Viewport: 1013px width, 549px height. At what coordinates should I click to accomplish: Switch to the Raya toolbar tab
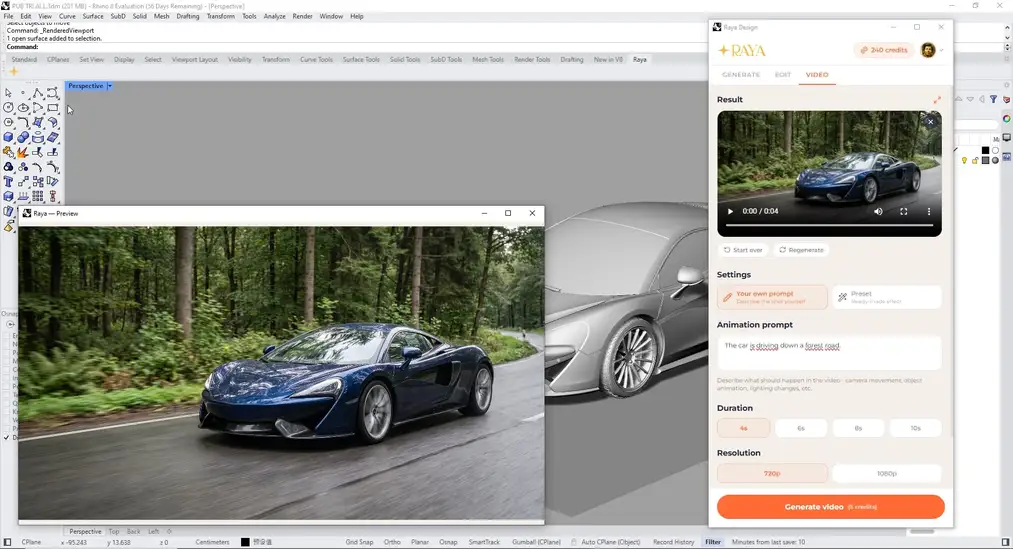[x=640, y=59]
